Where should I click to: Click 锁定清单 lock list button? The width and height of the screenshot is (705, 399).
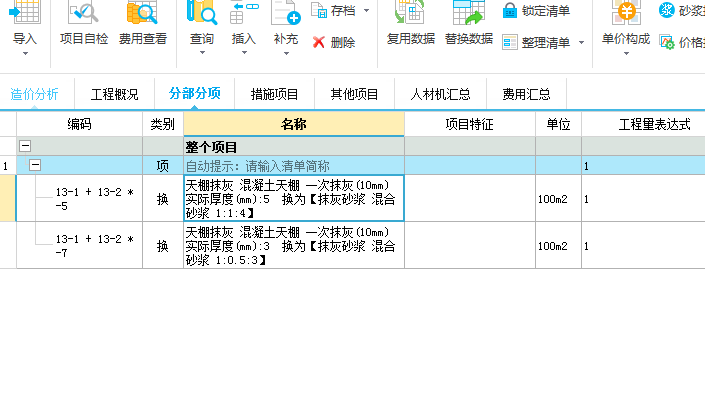(x=536, y=10)
